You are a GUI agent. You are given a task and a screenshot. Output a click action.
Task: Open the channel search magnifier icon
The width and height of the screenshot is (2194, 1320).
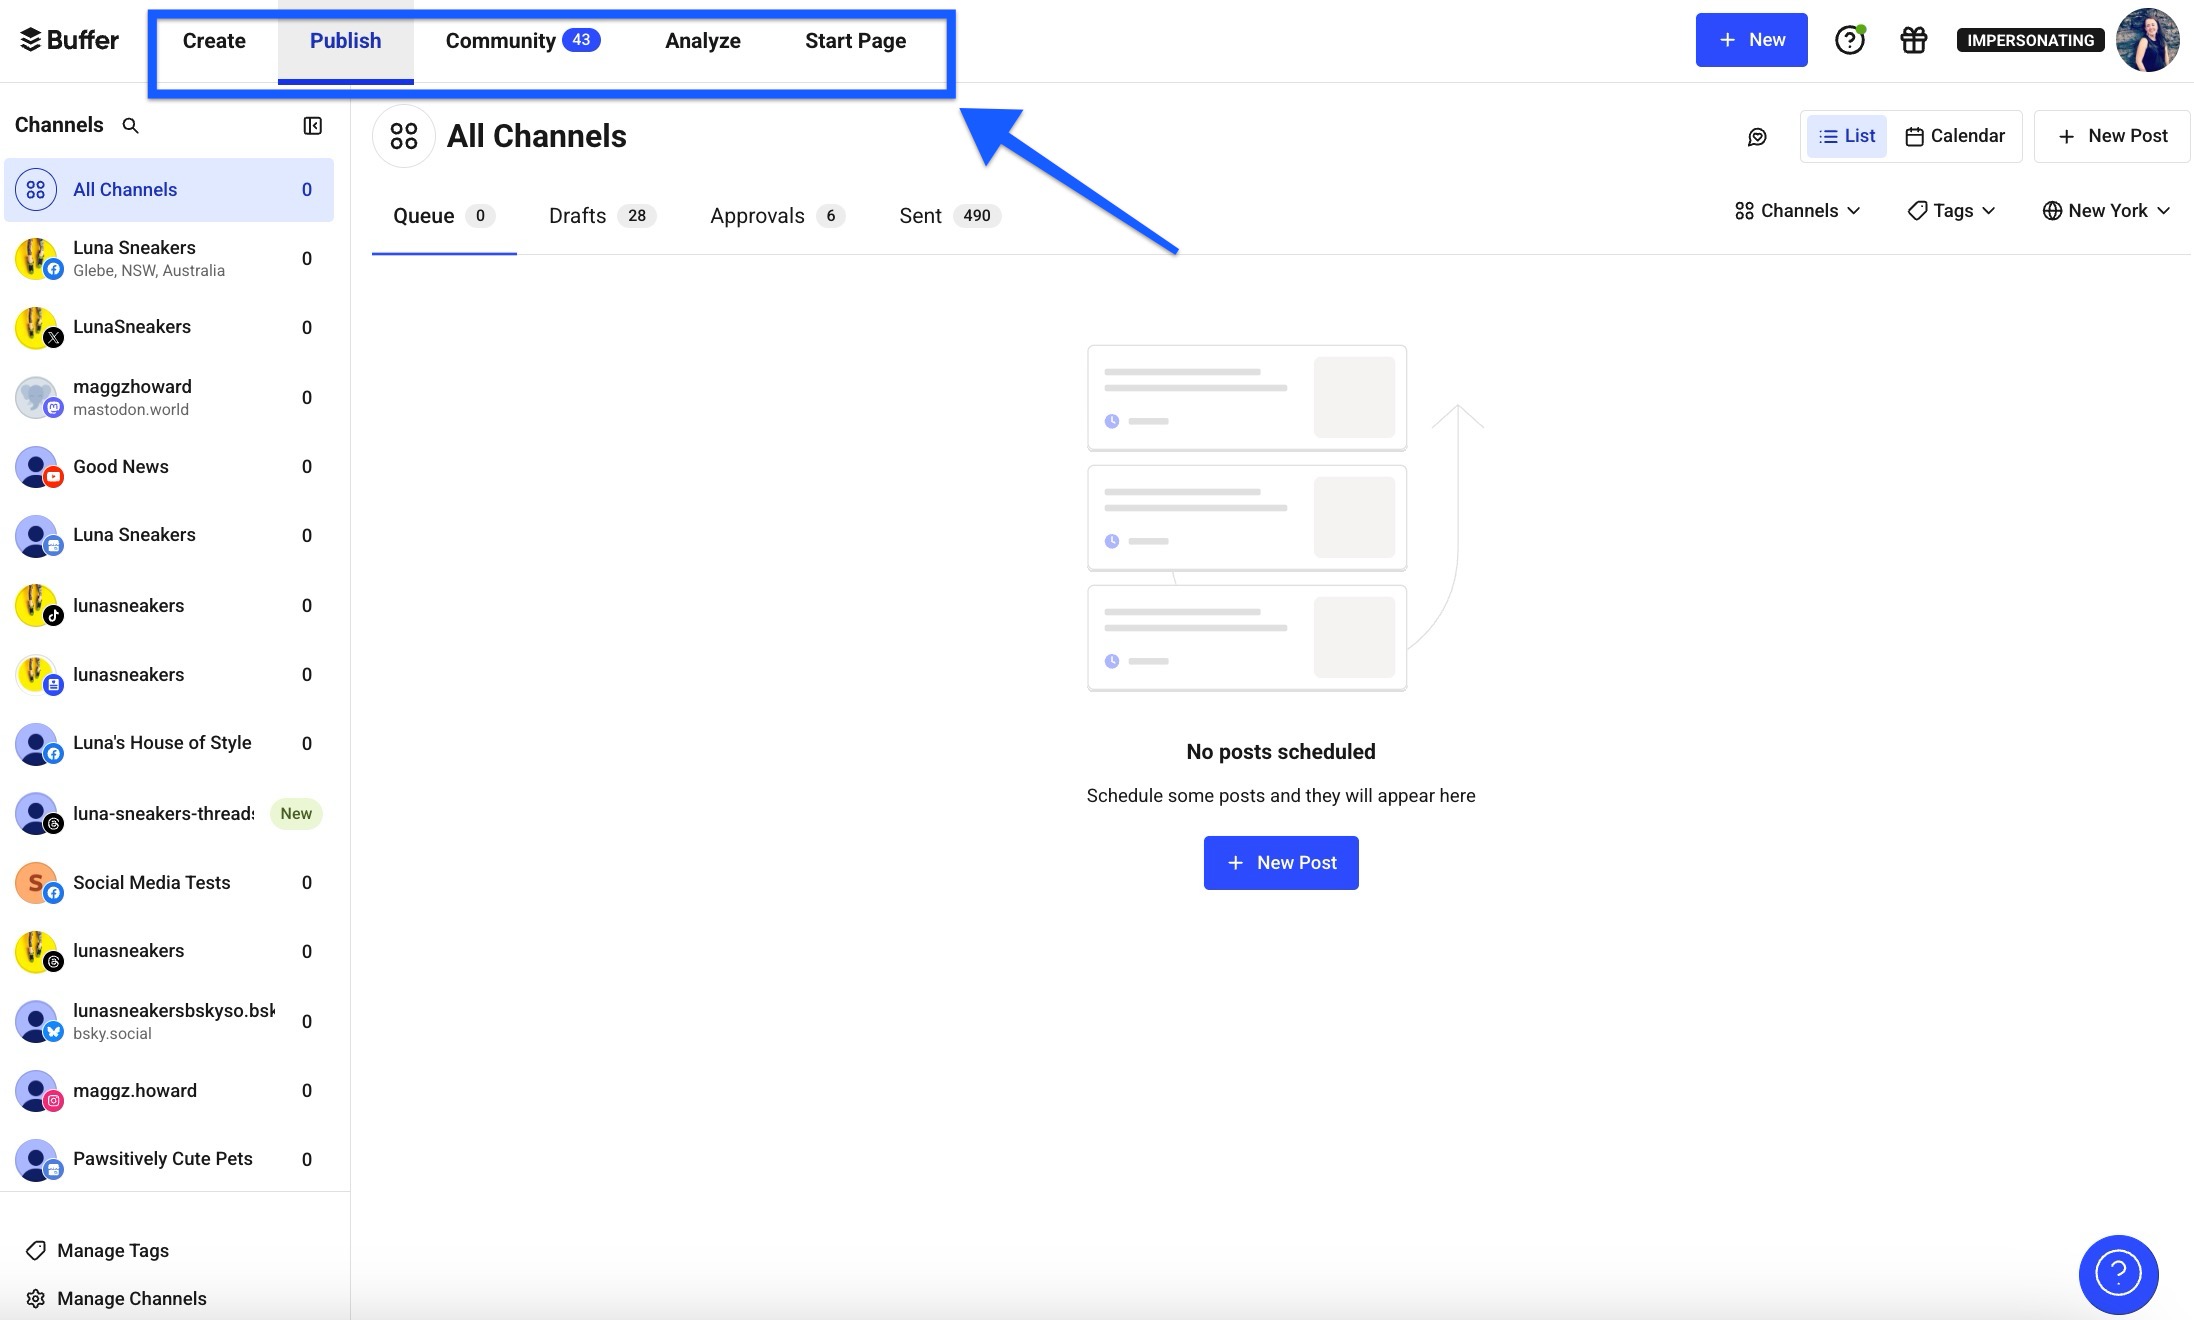(131, 125)
